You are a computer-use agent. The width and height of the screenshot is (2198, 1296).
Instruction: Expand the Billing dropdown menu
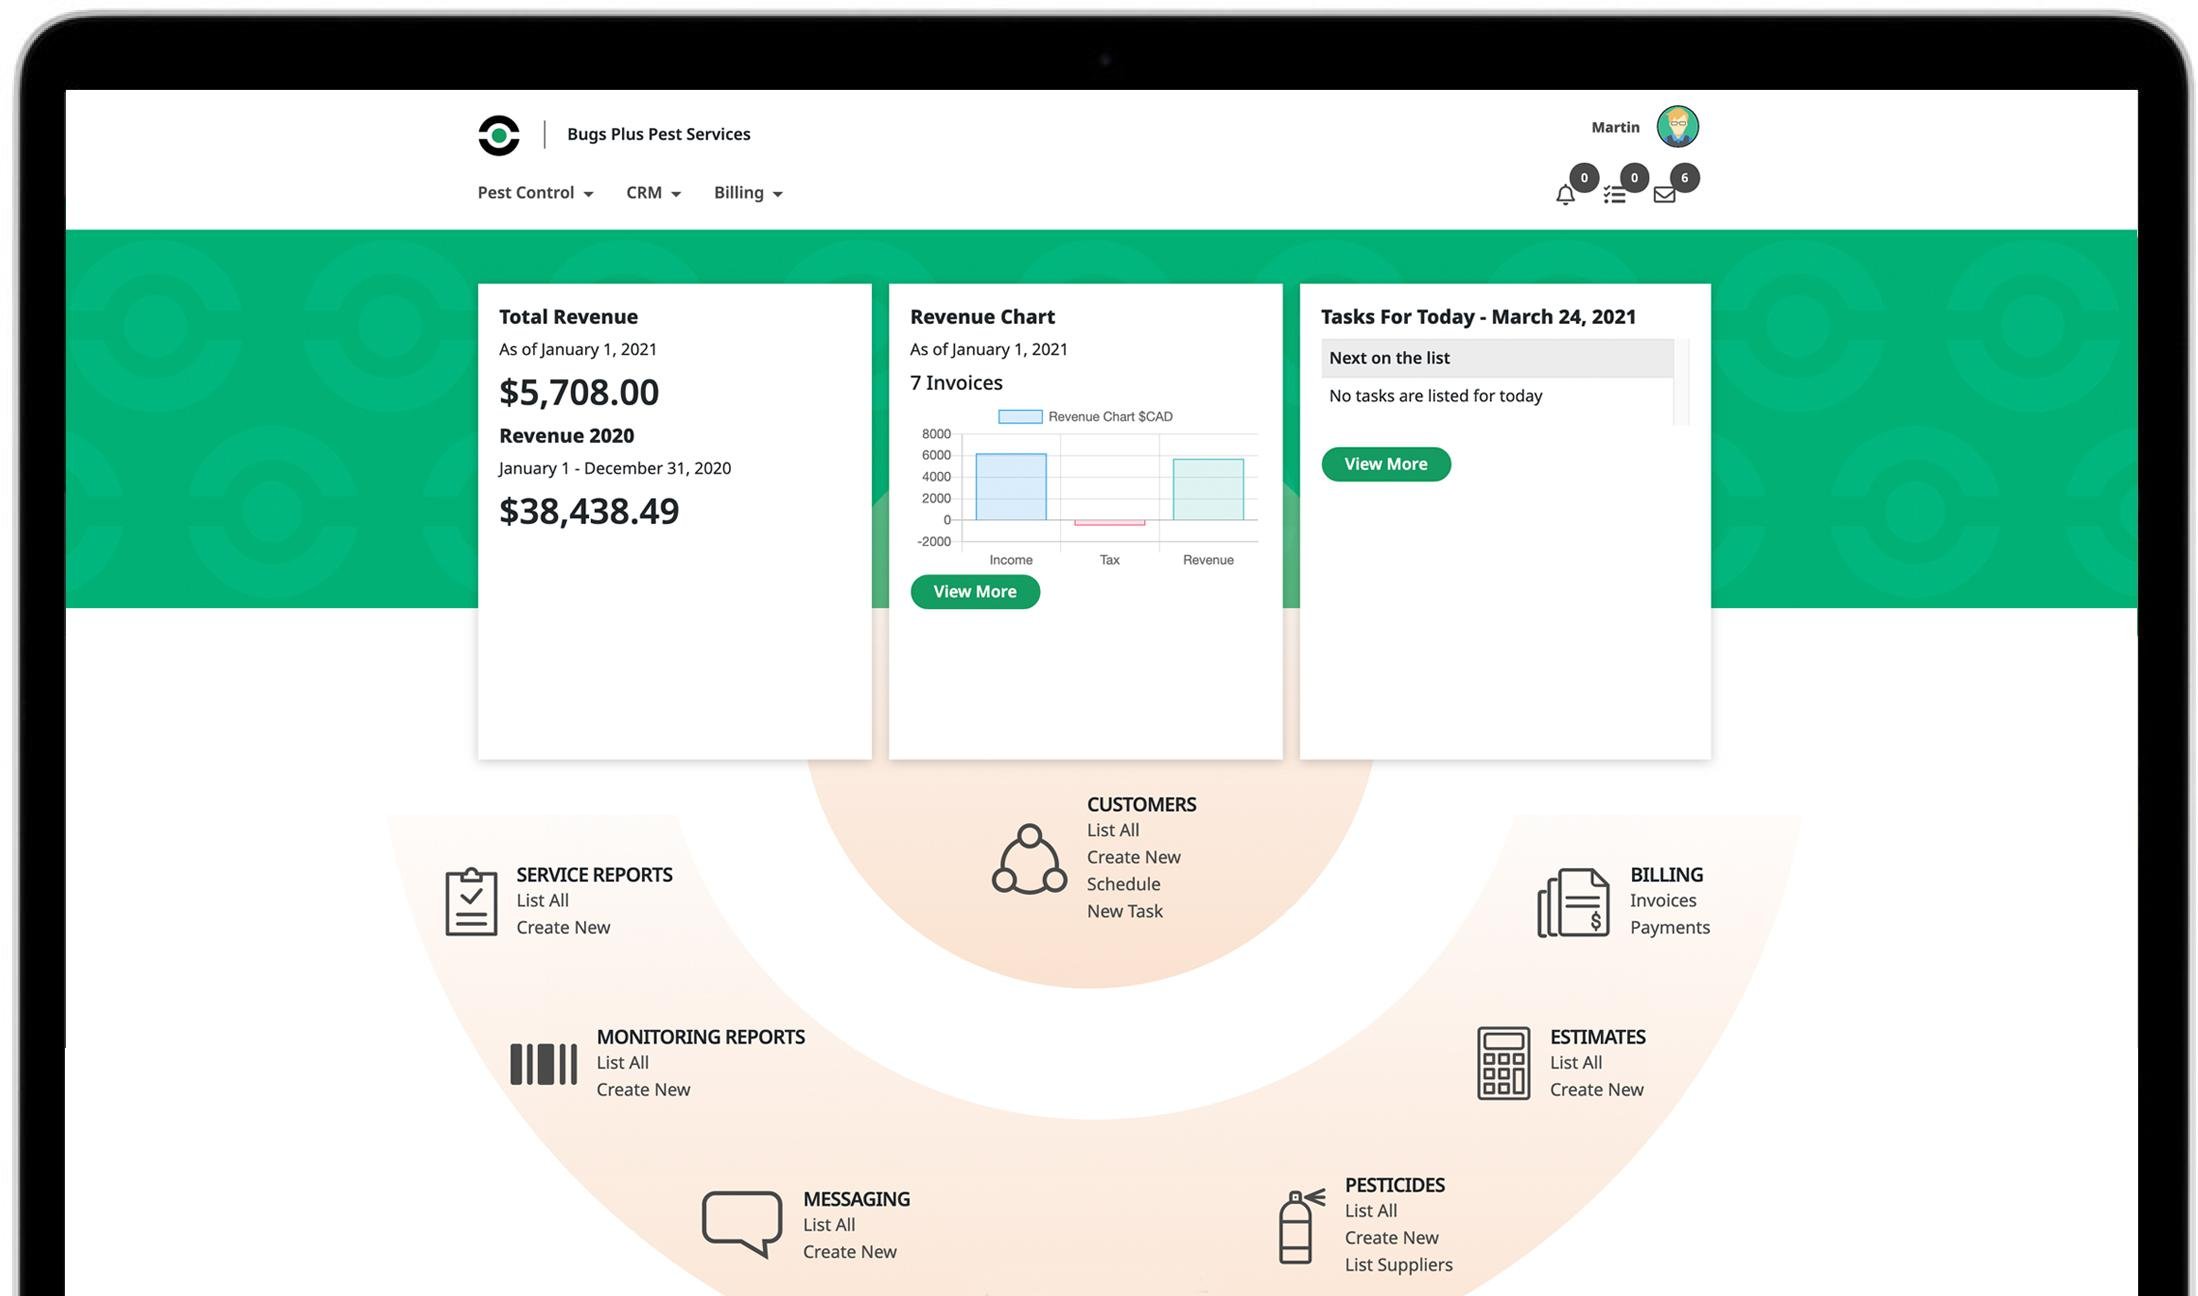(747, 193)
